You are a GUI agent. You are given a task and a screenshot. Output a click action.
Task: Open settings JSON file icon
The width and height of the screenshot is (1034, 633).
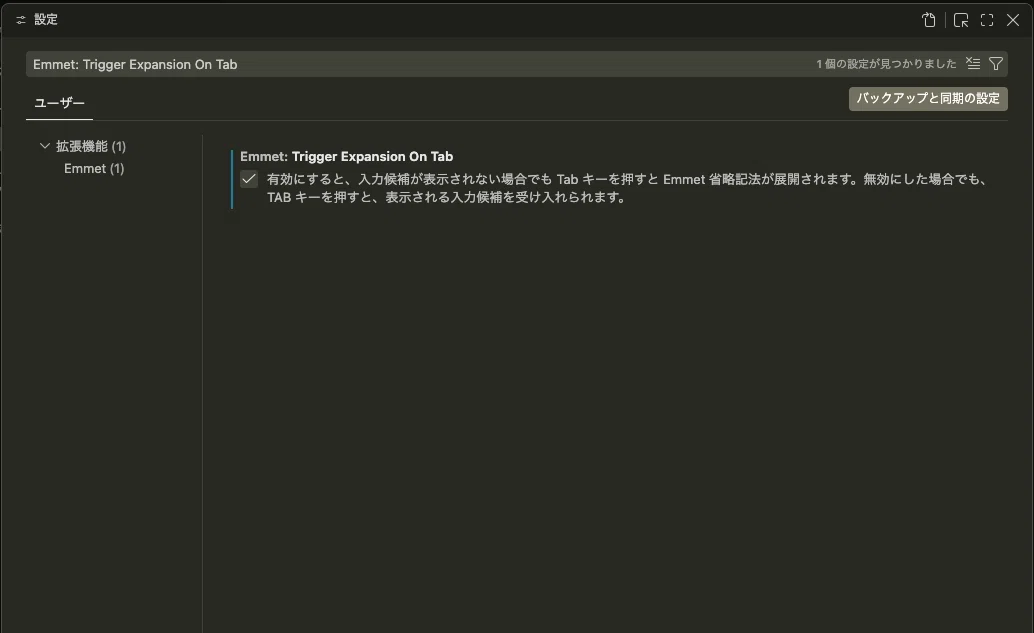(929, 20)
